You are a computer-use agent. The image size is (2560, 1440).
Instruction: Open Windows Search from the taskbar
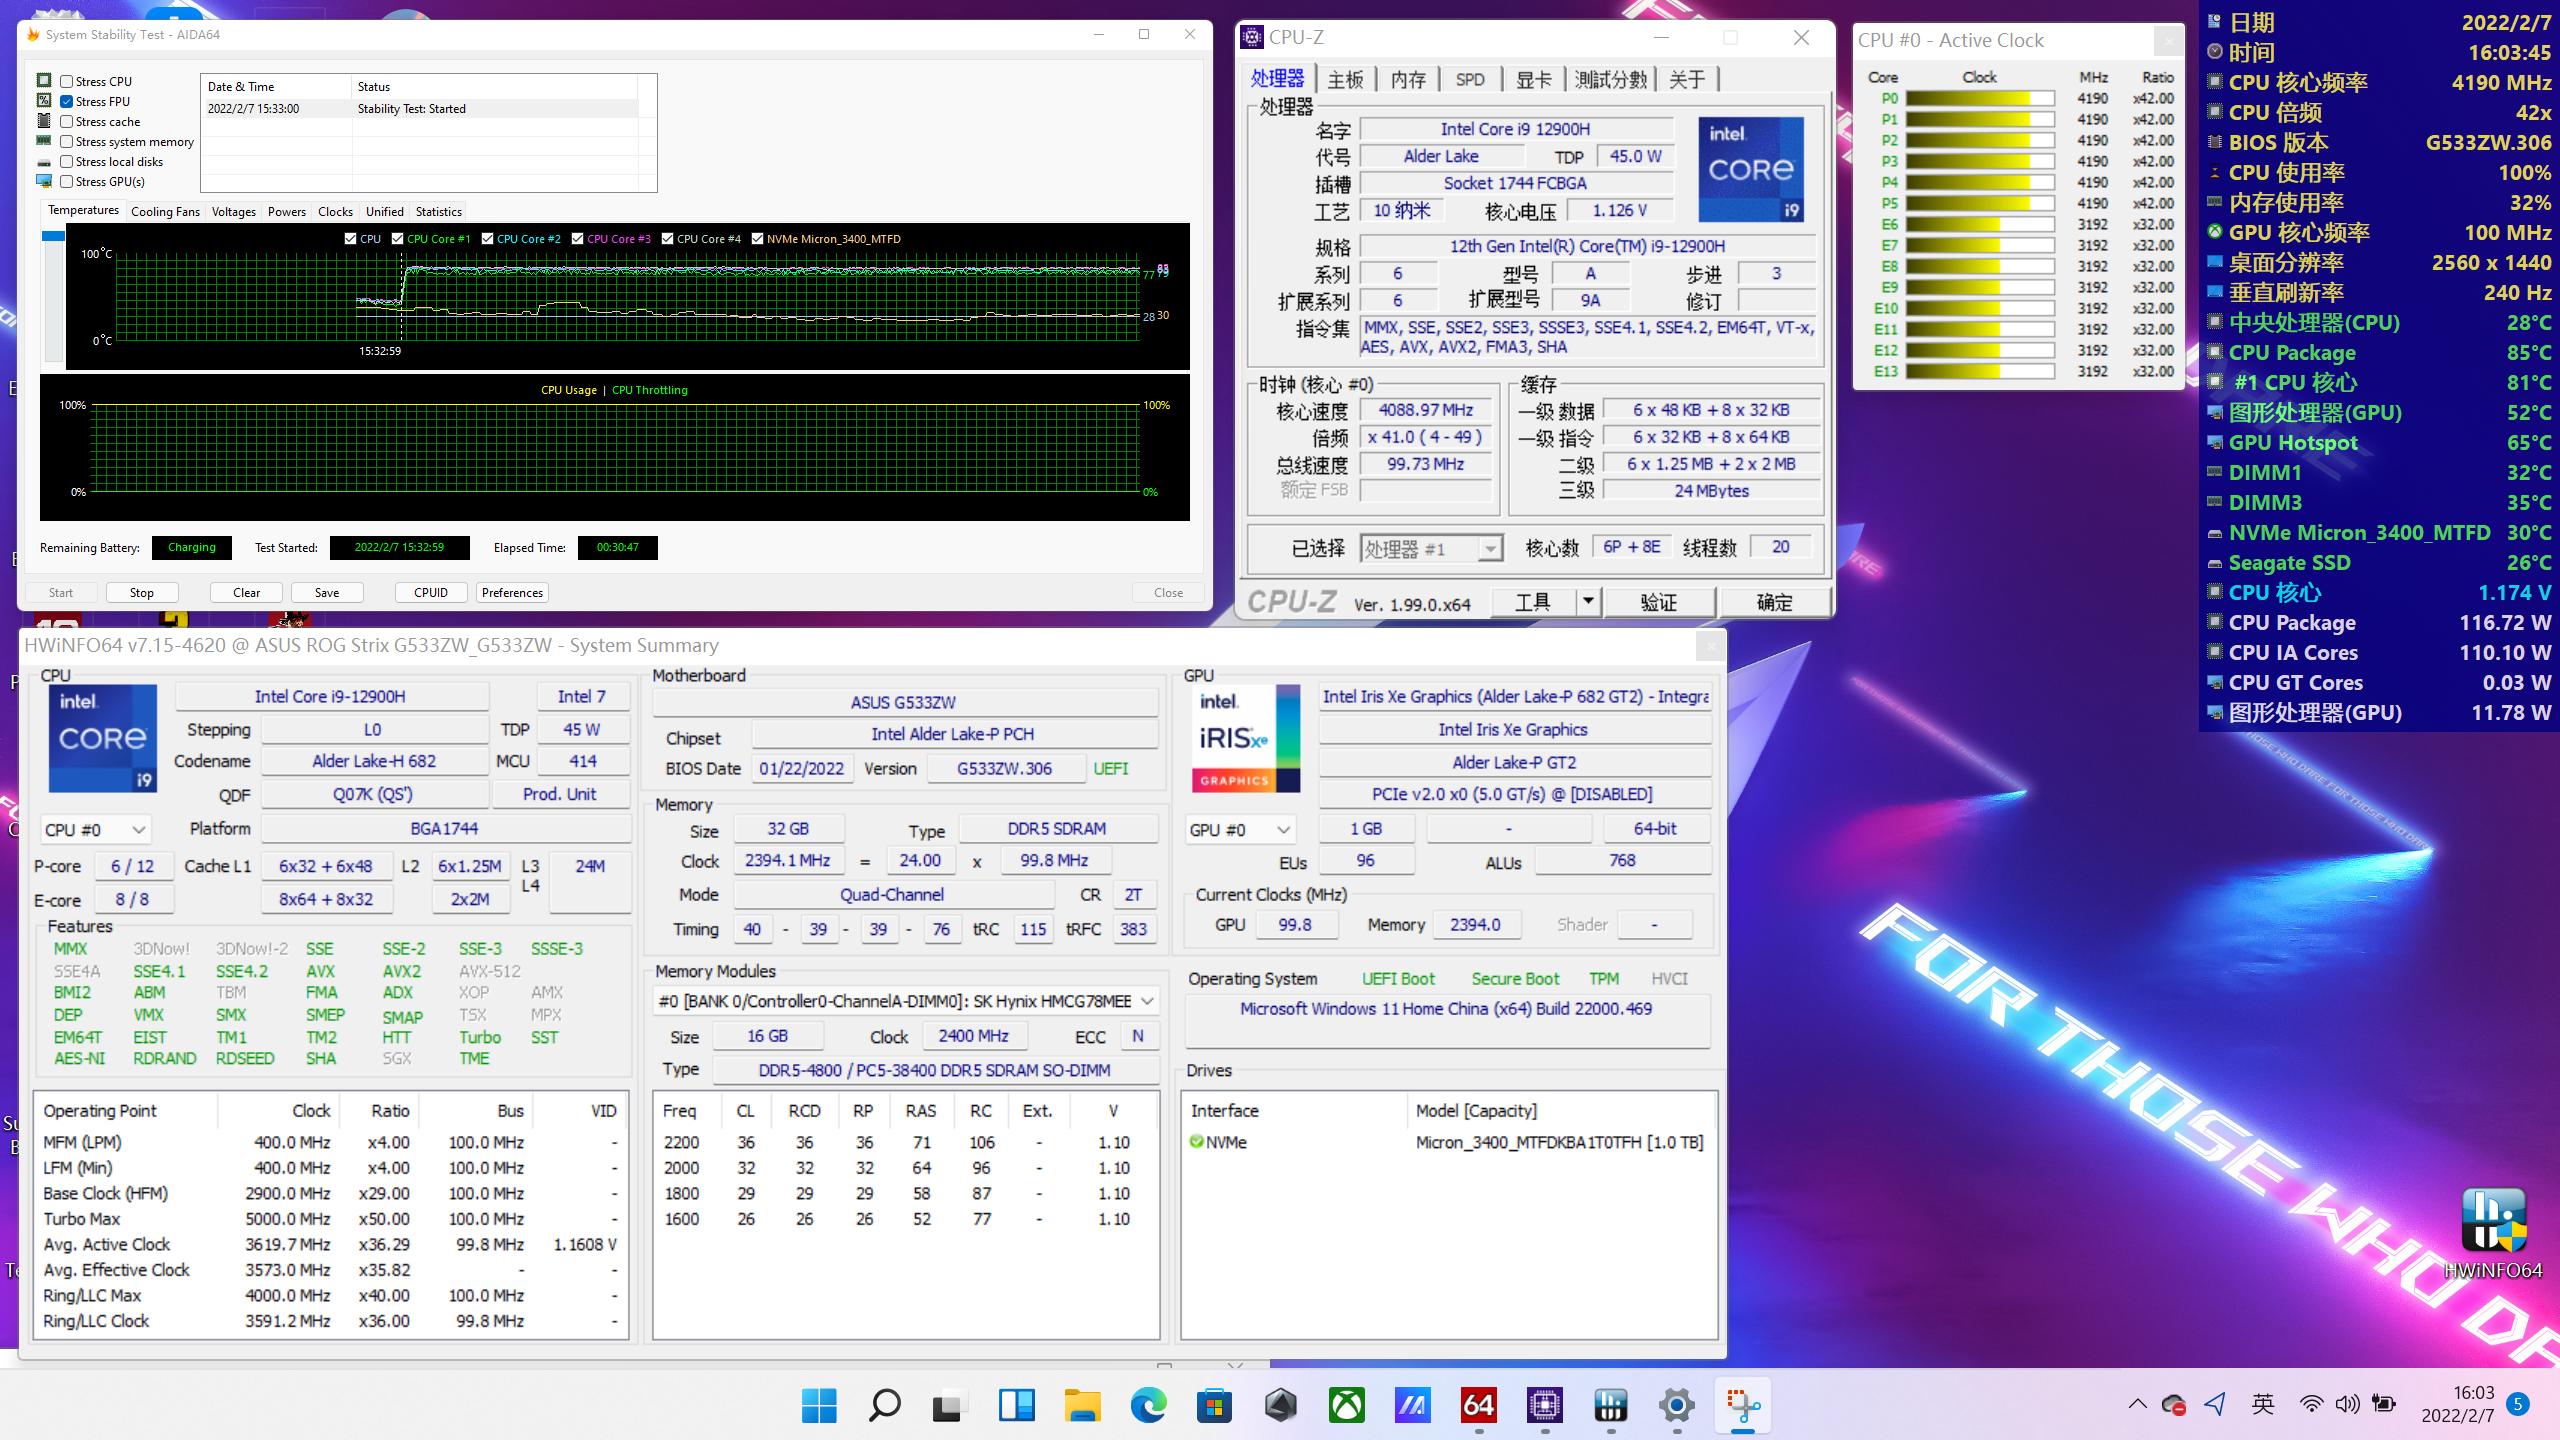point(883,1405)
